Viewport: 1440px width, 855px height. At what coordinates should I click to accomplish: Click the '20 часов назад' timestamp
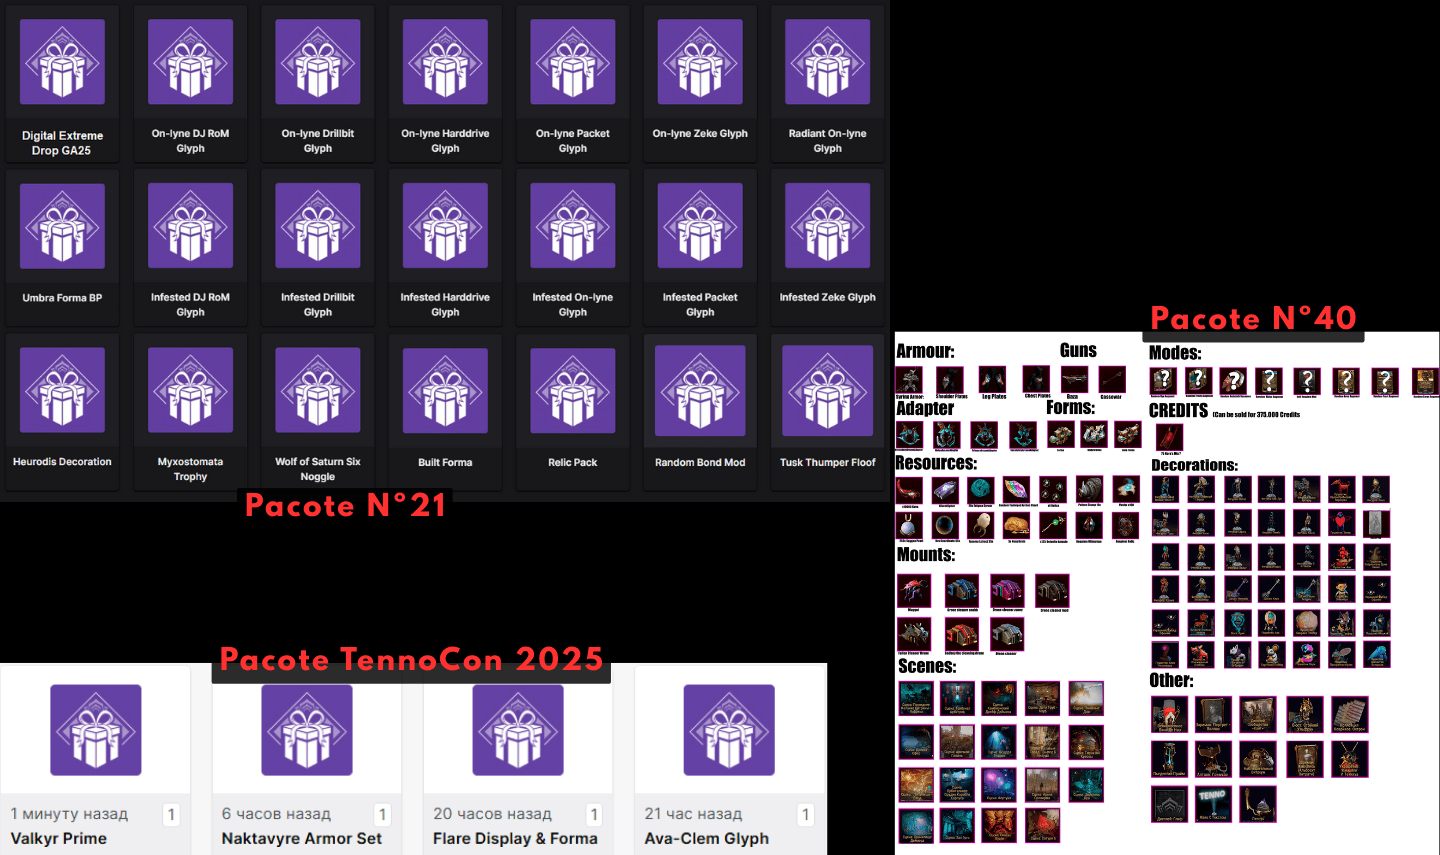click(x=492, y=814)
